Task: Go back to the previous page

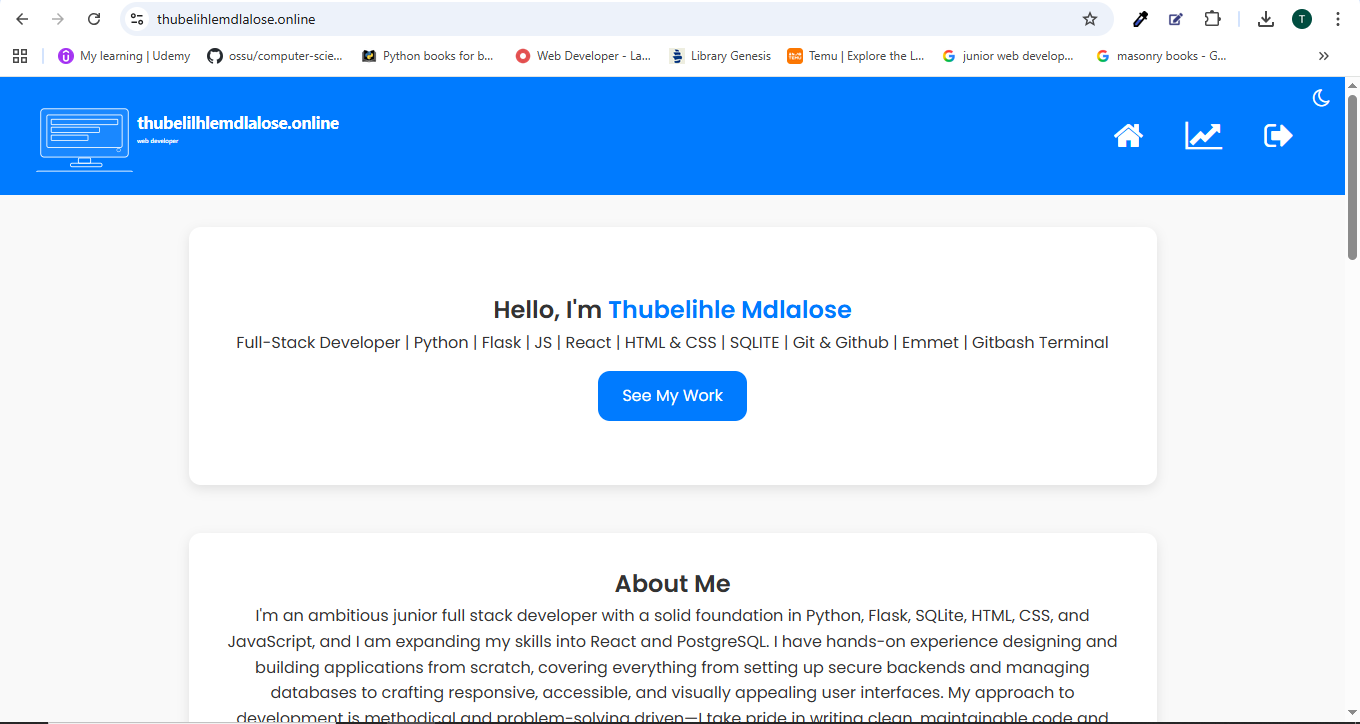Action: pos(22,19)
